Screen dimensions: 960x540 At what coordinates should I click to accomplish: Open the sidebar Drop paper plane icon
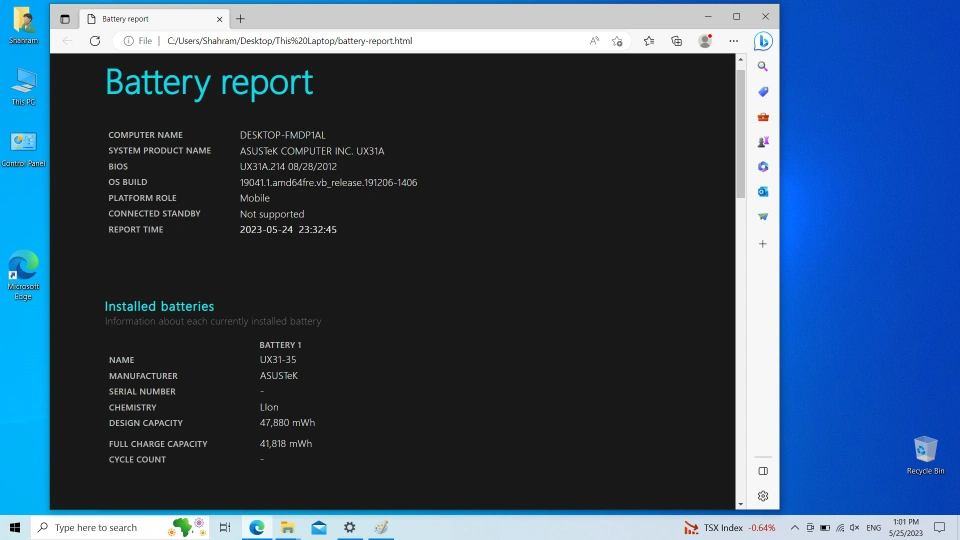[763, 217]
